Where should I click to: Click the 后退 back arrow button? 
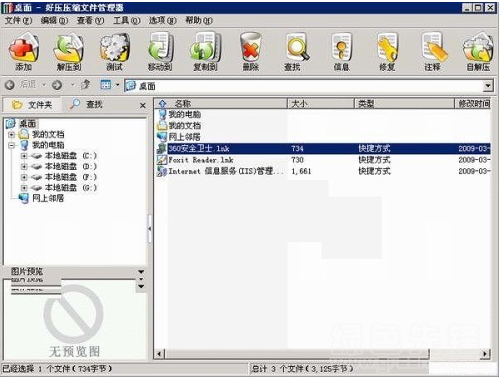point(10,85)
